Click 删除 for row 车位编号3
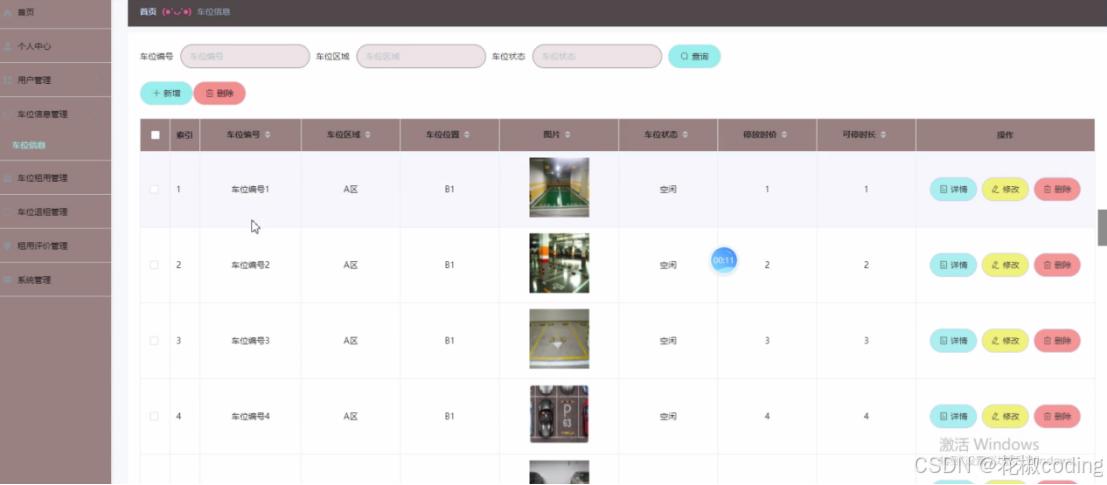Screen dimensions: 1107x485 (x=1057, y=340)
